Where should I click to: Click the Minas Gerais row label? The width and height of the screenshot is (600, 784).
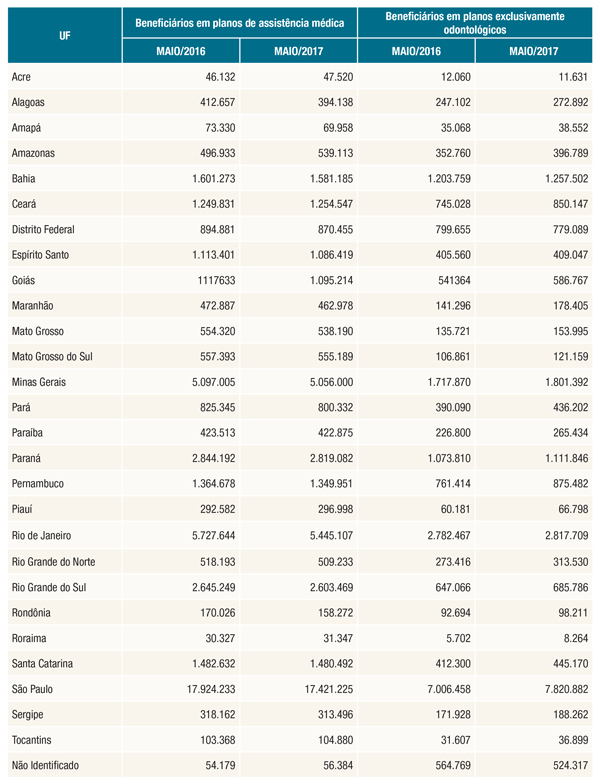(x=38, y=382)
